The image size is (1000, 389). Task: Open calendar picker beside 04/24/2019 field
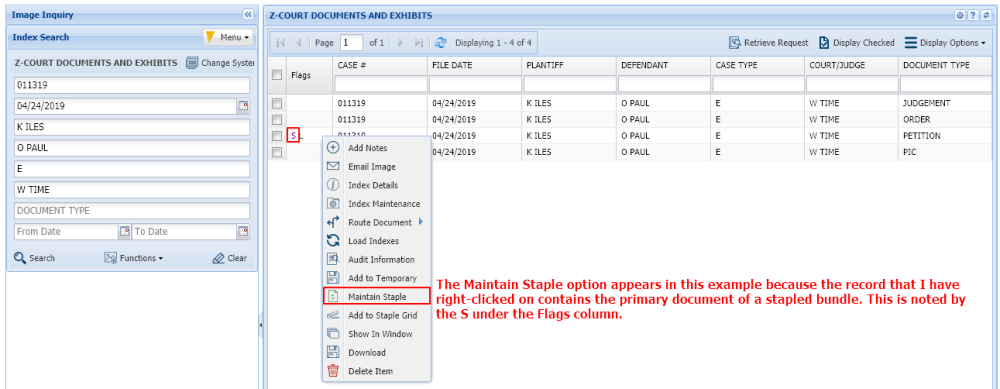pyautogui.click(x=243, y=106)
